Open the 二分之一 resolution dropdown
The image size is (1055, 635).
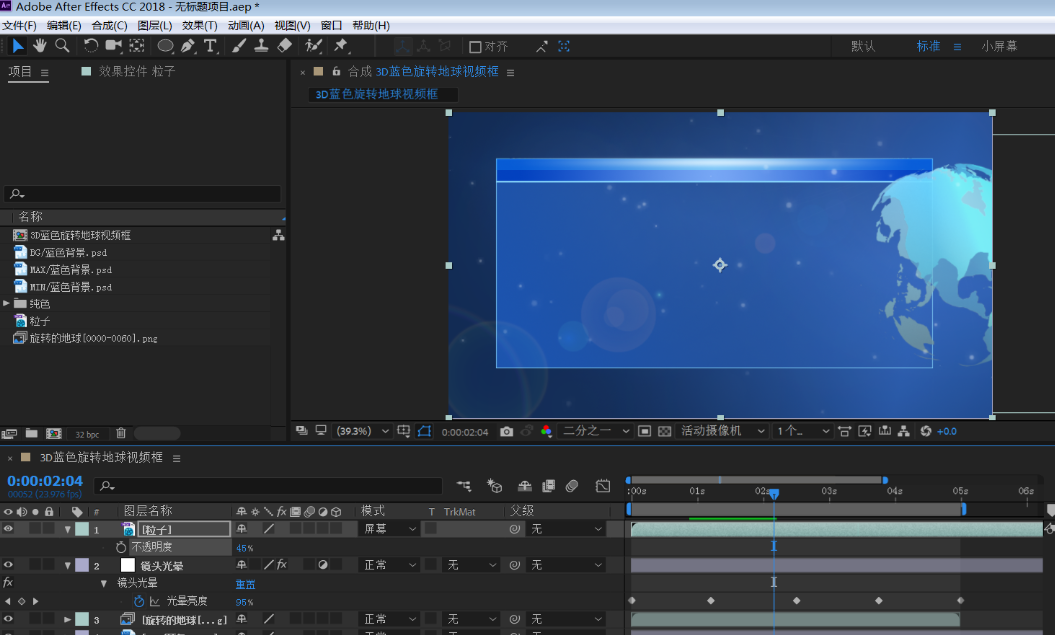(596, 431)
